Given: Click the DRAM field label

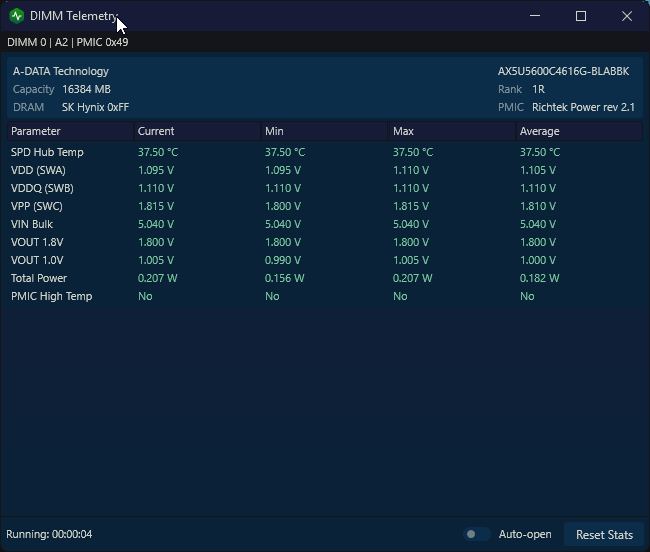Looking at the screenshot, I should (x=28, y=107).
